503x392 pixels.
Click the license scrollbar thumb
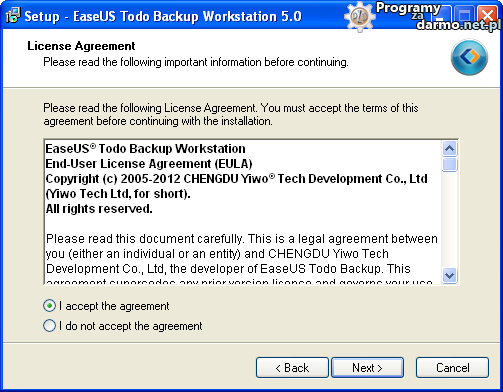(x=450, y=164)
